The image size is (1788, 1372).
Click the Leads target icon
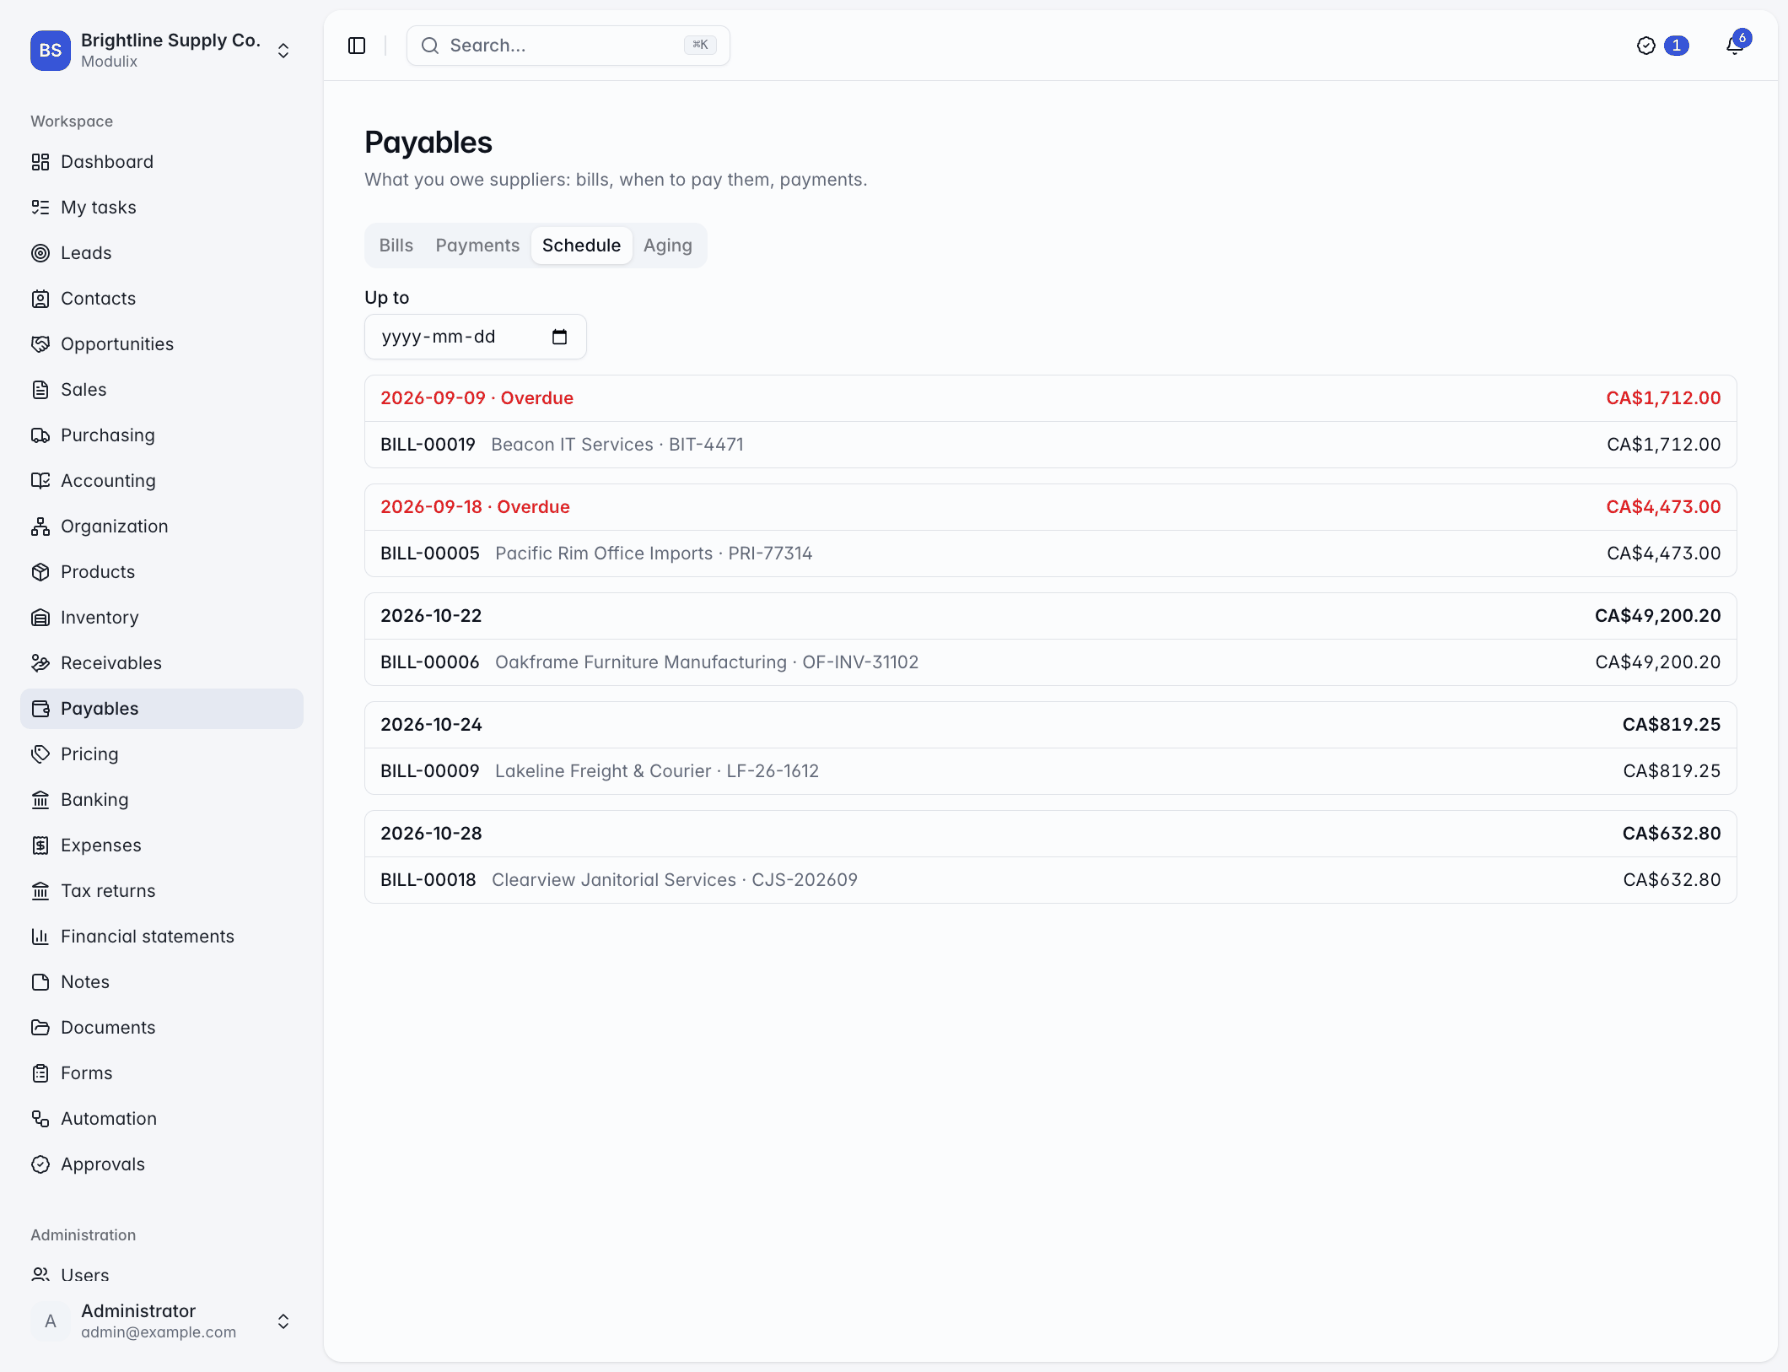coord(40,253)
